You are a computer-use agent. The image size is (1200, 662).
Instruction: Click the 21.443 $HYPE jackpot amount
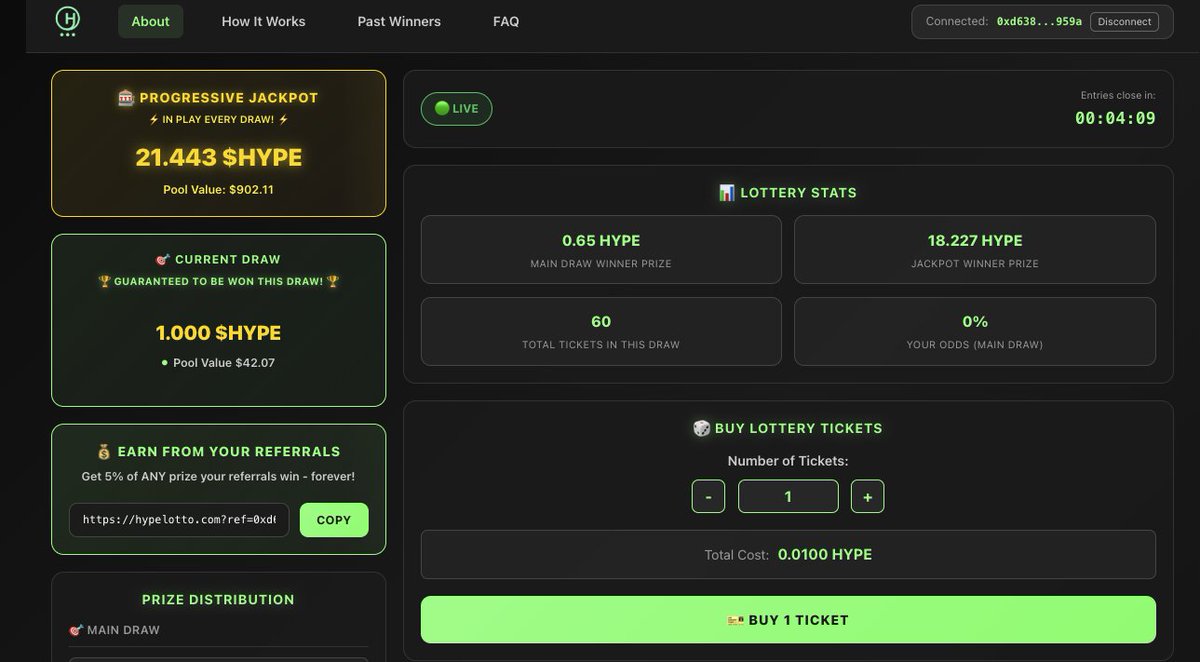(218, 157)
